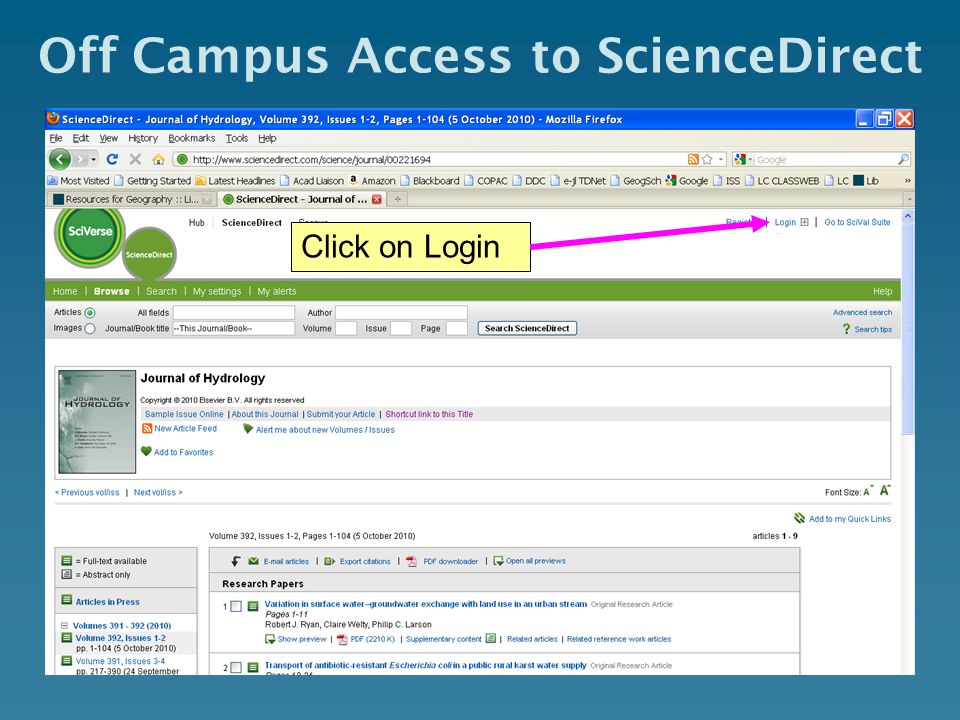Click the alert icon for new Volumes/Issues

[248, 429]
